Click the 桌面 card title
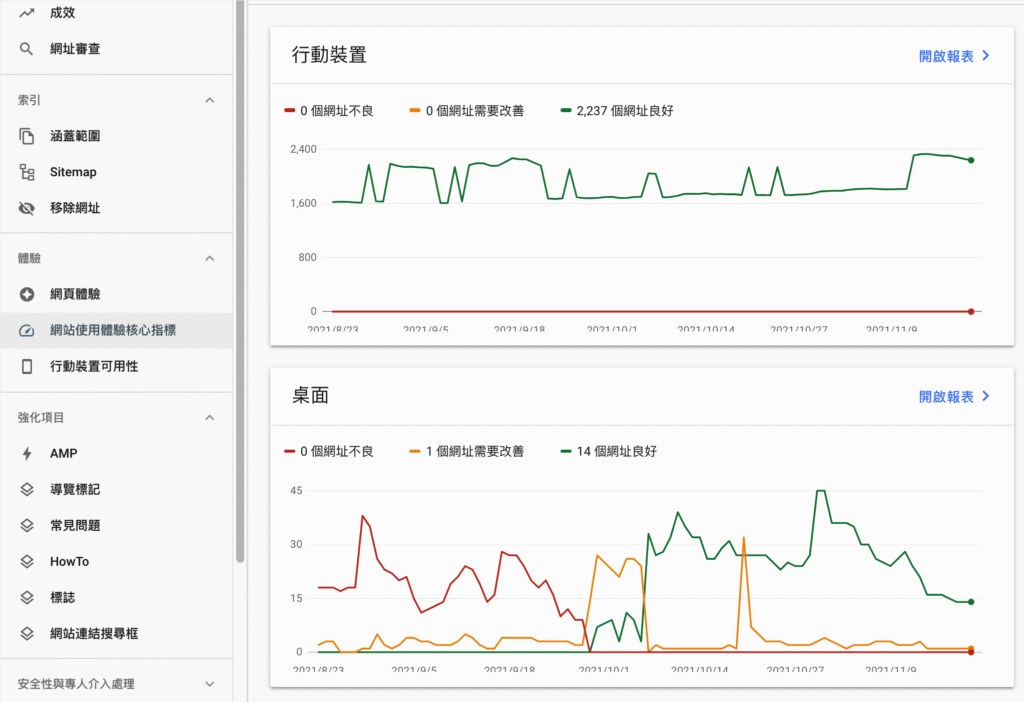The height and width of the screenshot is (702, 1024). (x=310, y=395)
